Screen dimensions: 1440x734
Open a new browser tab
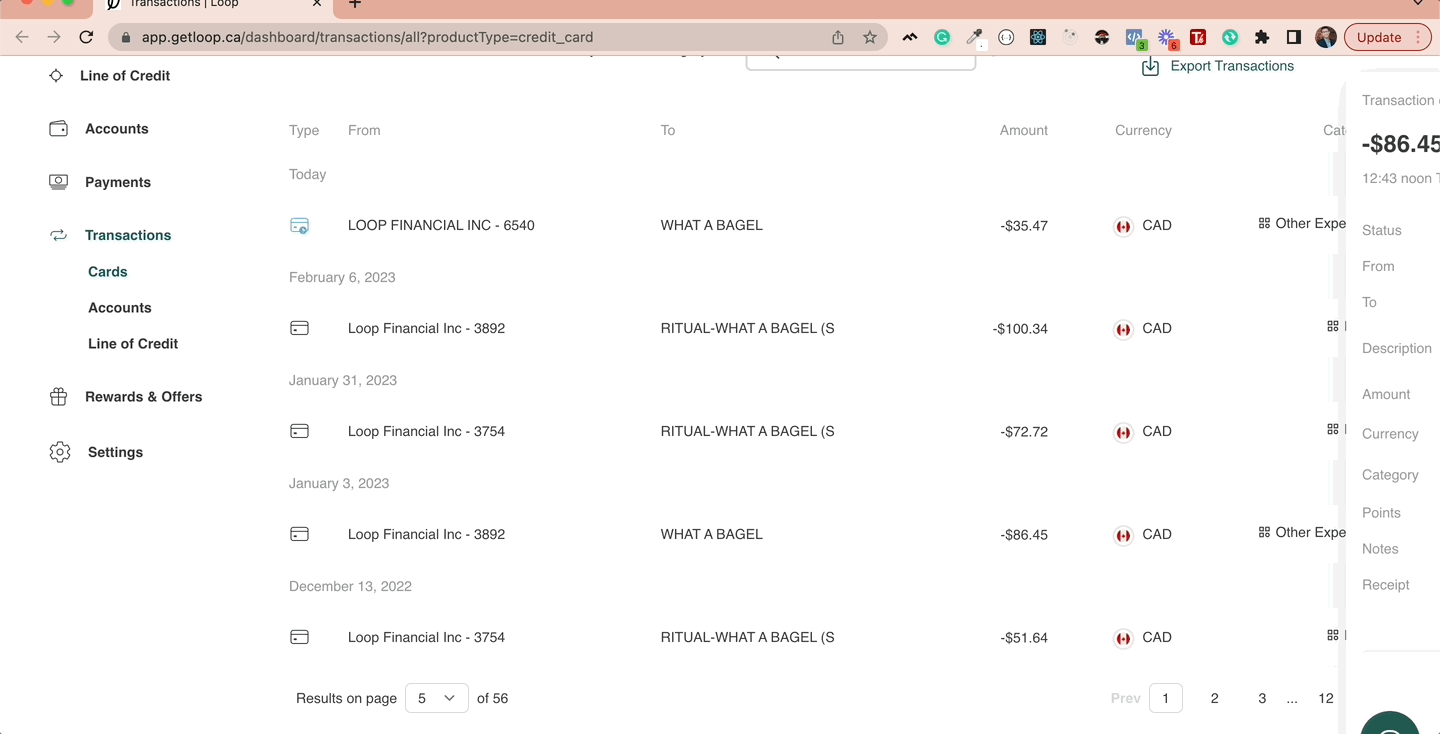click(x=355, y=5)
